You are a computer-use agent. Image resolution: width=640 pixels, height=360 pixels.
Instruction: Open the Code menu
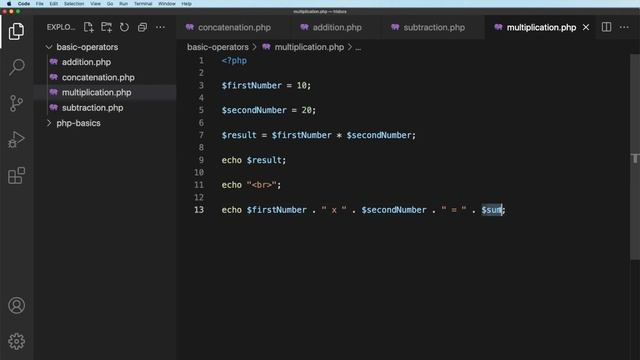(x=24, y=4)
